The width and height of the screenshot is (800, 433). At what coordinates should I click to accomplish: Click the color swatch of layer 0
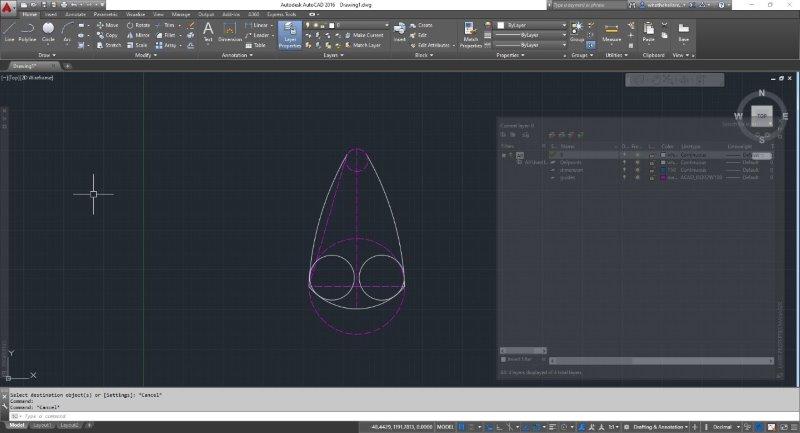click(x=663, y=155)
